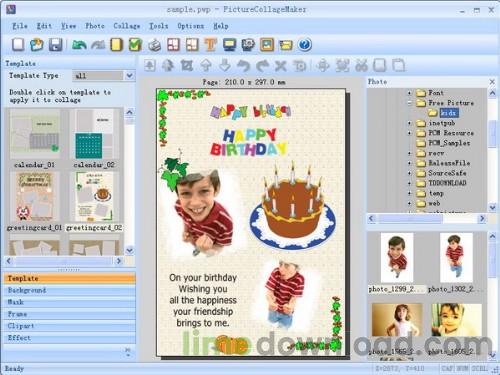The width and height of the screenshot is (500, 375).
Task: Set as wallpaper using monitor icon
Action: [229, 45]
